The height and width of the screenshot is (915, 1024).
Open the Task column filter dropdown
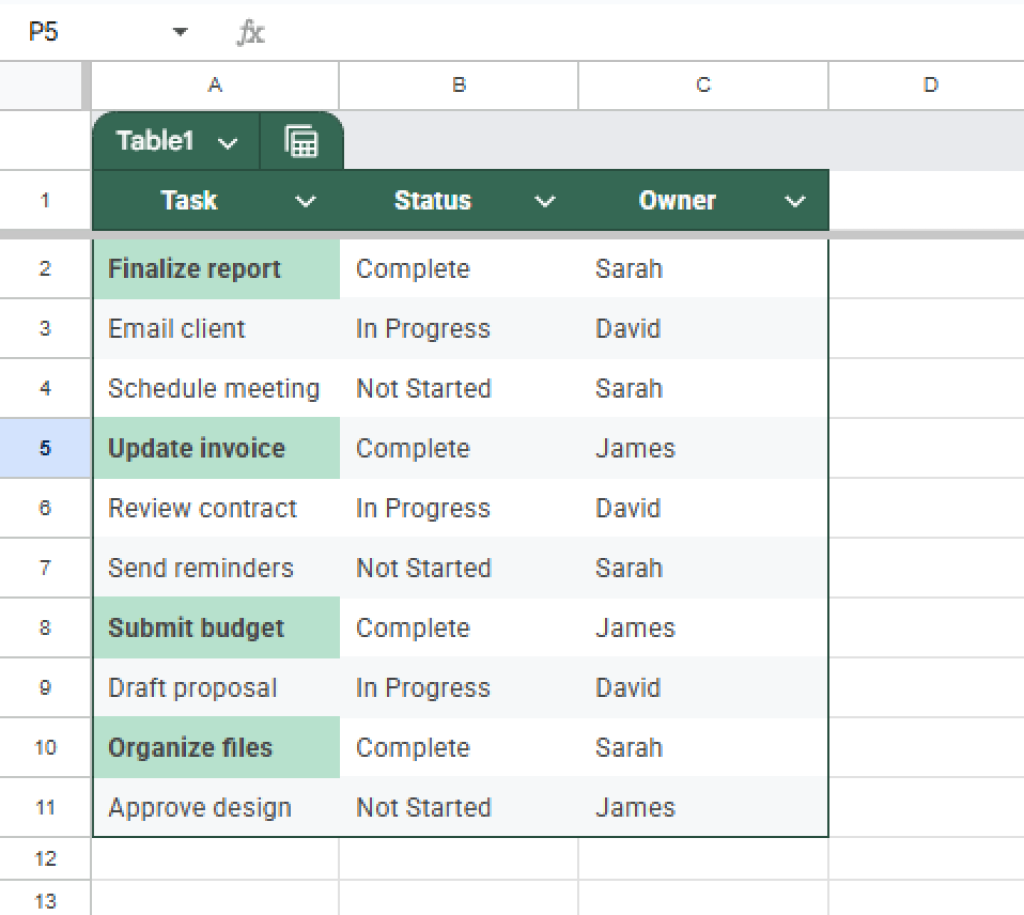[x=305, y=200]
